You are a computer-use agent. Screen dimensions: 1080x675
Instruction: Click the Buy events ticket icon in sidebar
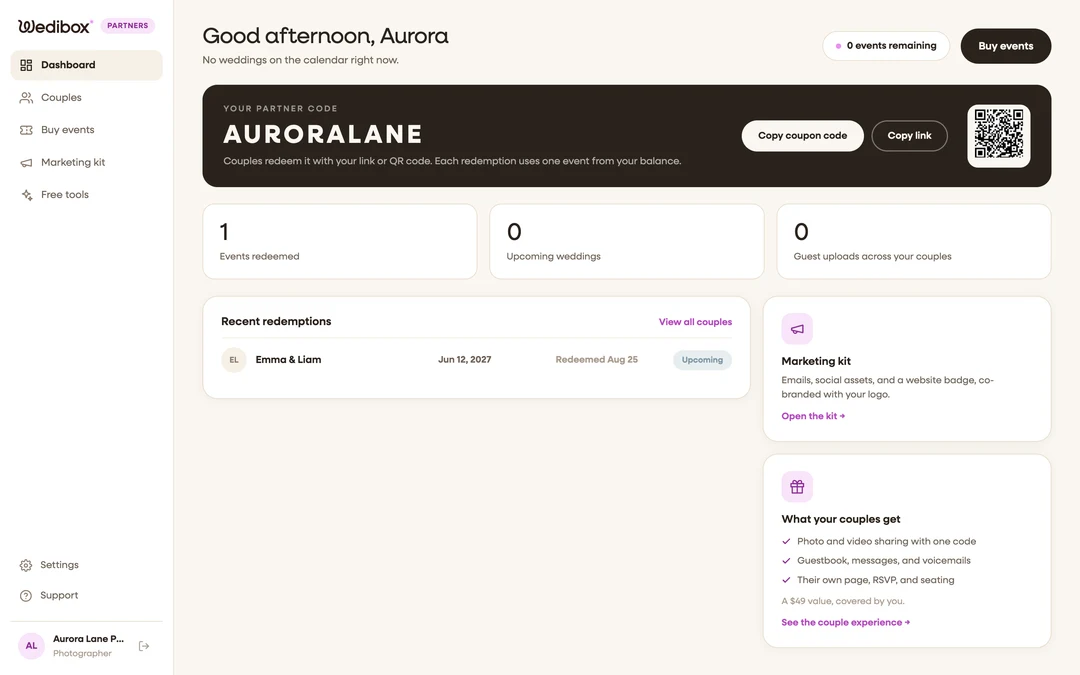pyautogui.click(x=26, y=129)
